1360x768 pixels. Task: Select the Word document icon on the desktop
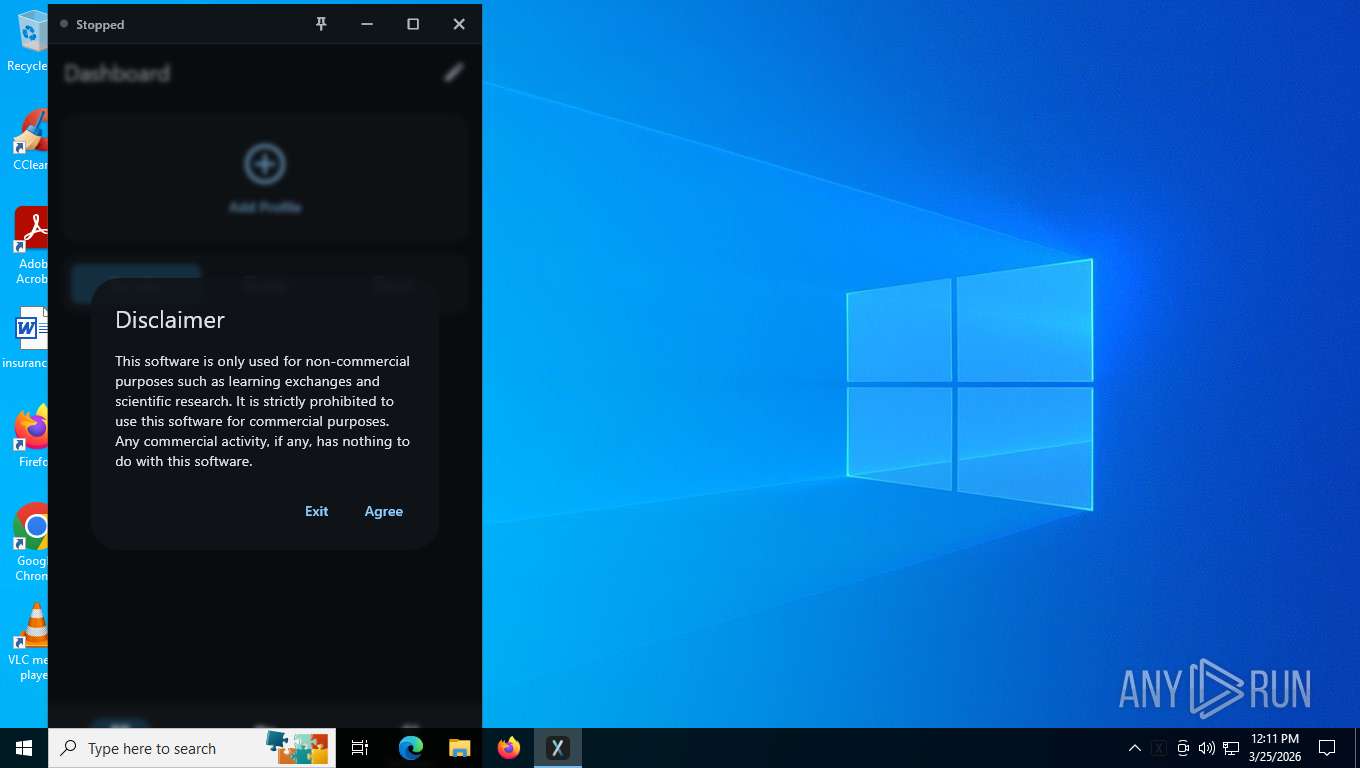pos(27,337)
